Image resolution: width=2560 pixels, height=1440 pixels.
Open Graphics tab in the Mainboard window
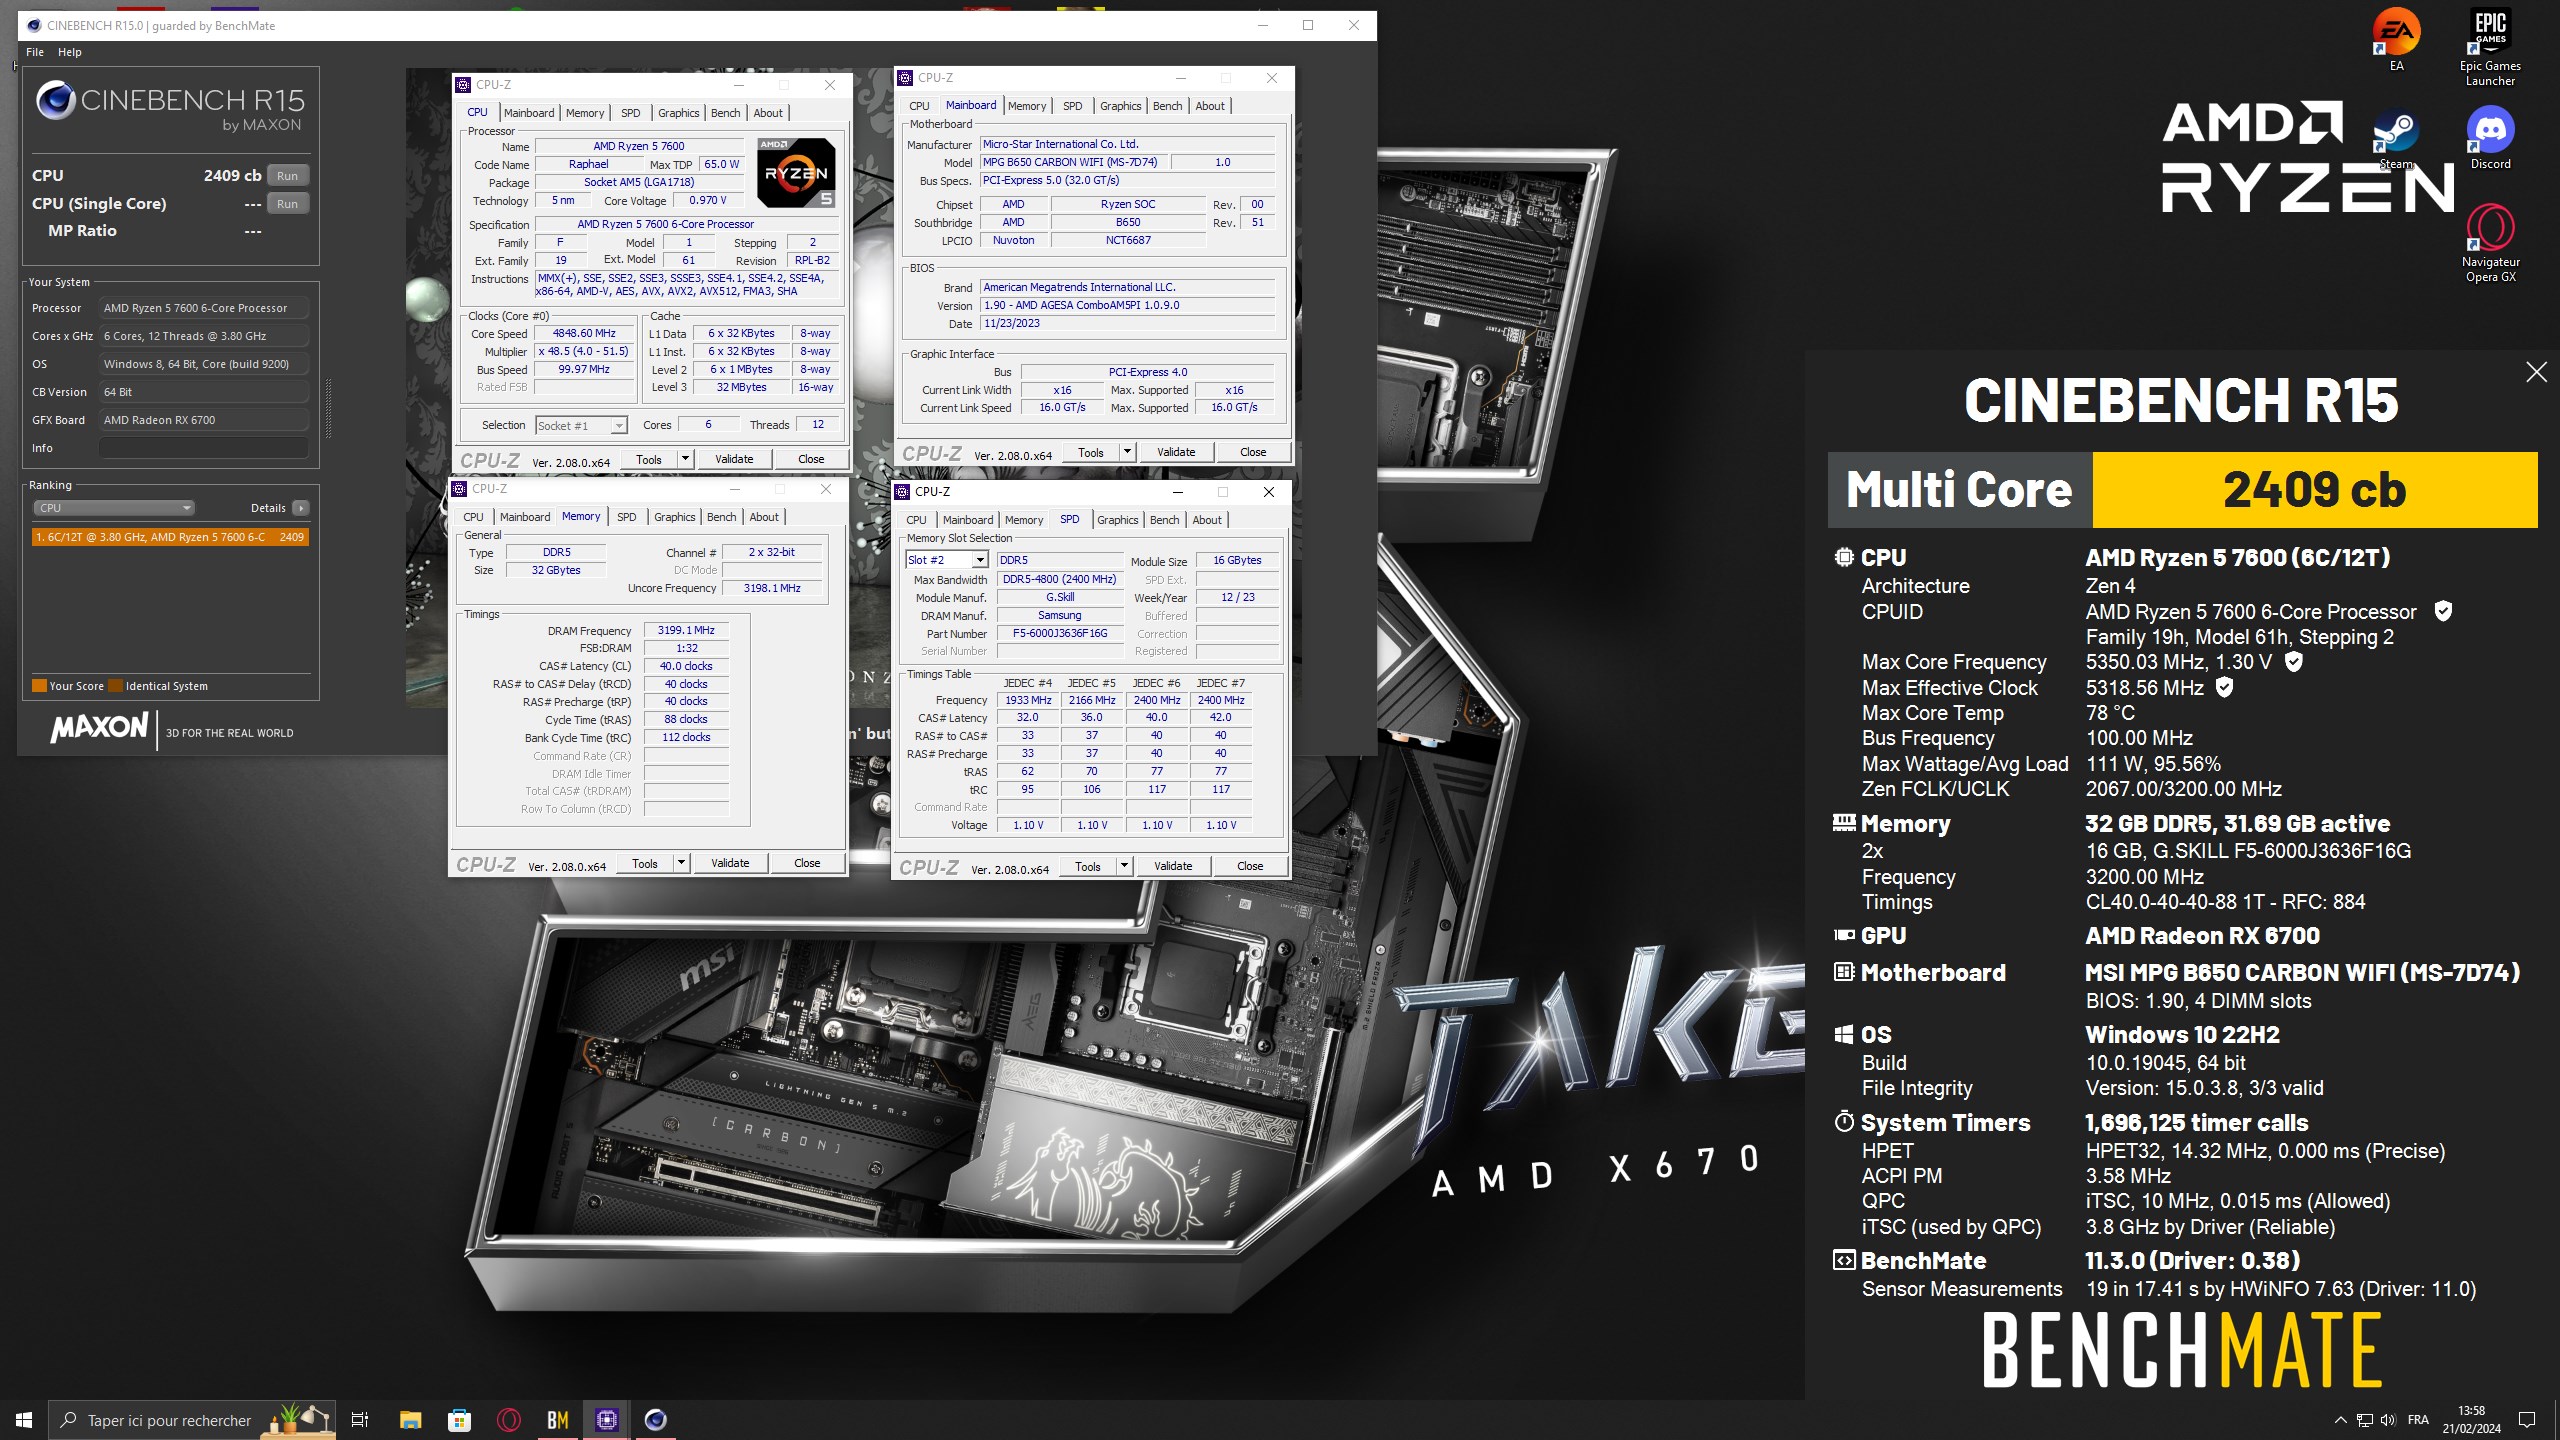pyautogui.click(x=1120, y=106)
